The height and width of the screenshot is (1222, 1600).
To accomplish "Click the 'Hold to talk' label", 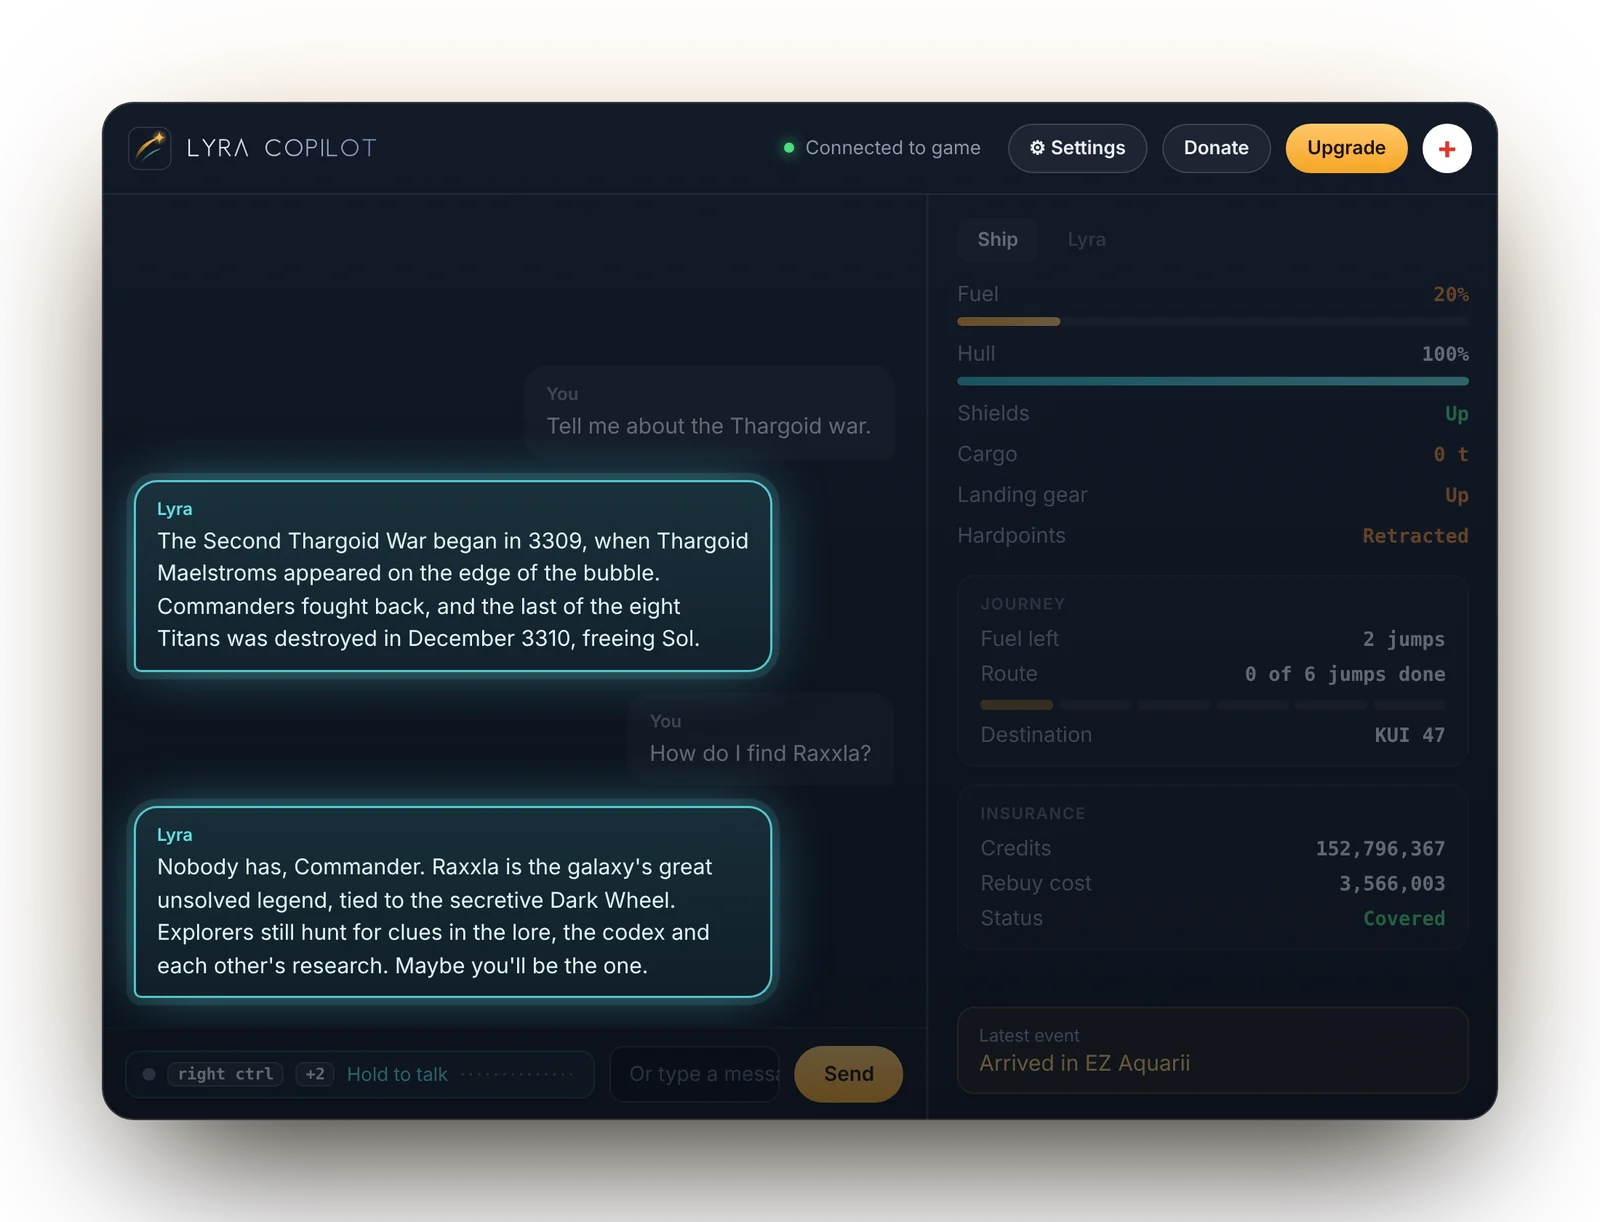I will click(x=397, y=1074).
